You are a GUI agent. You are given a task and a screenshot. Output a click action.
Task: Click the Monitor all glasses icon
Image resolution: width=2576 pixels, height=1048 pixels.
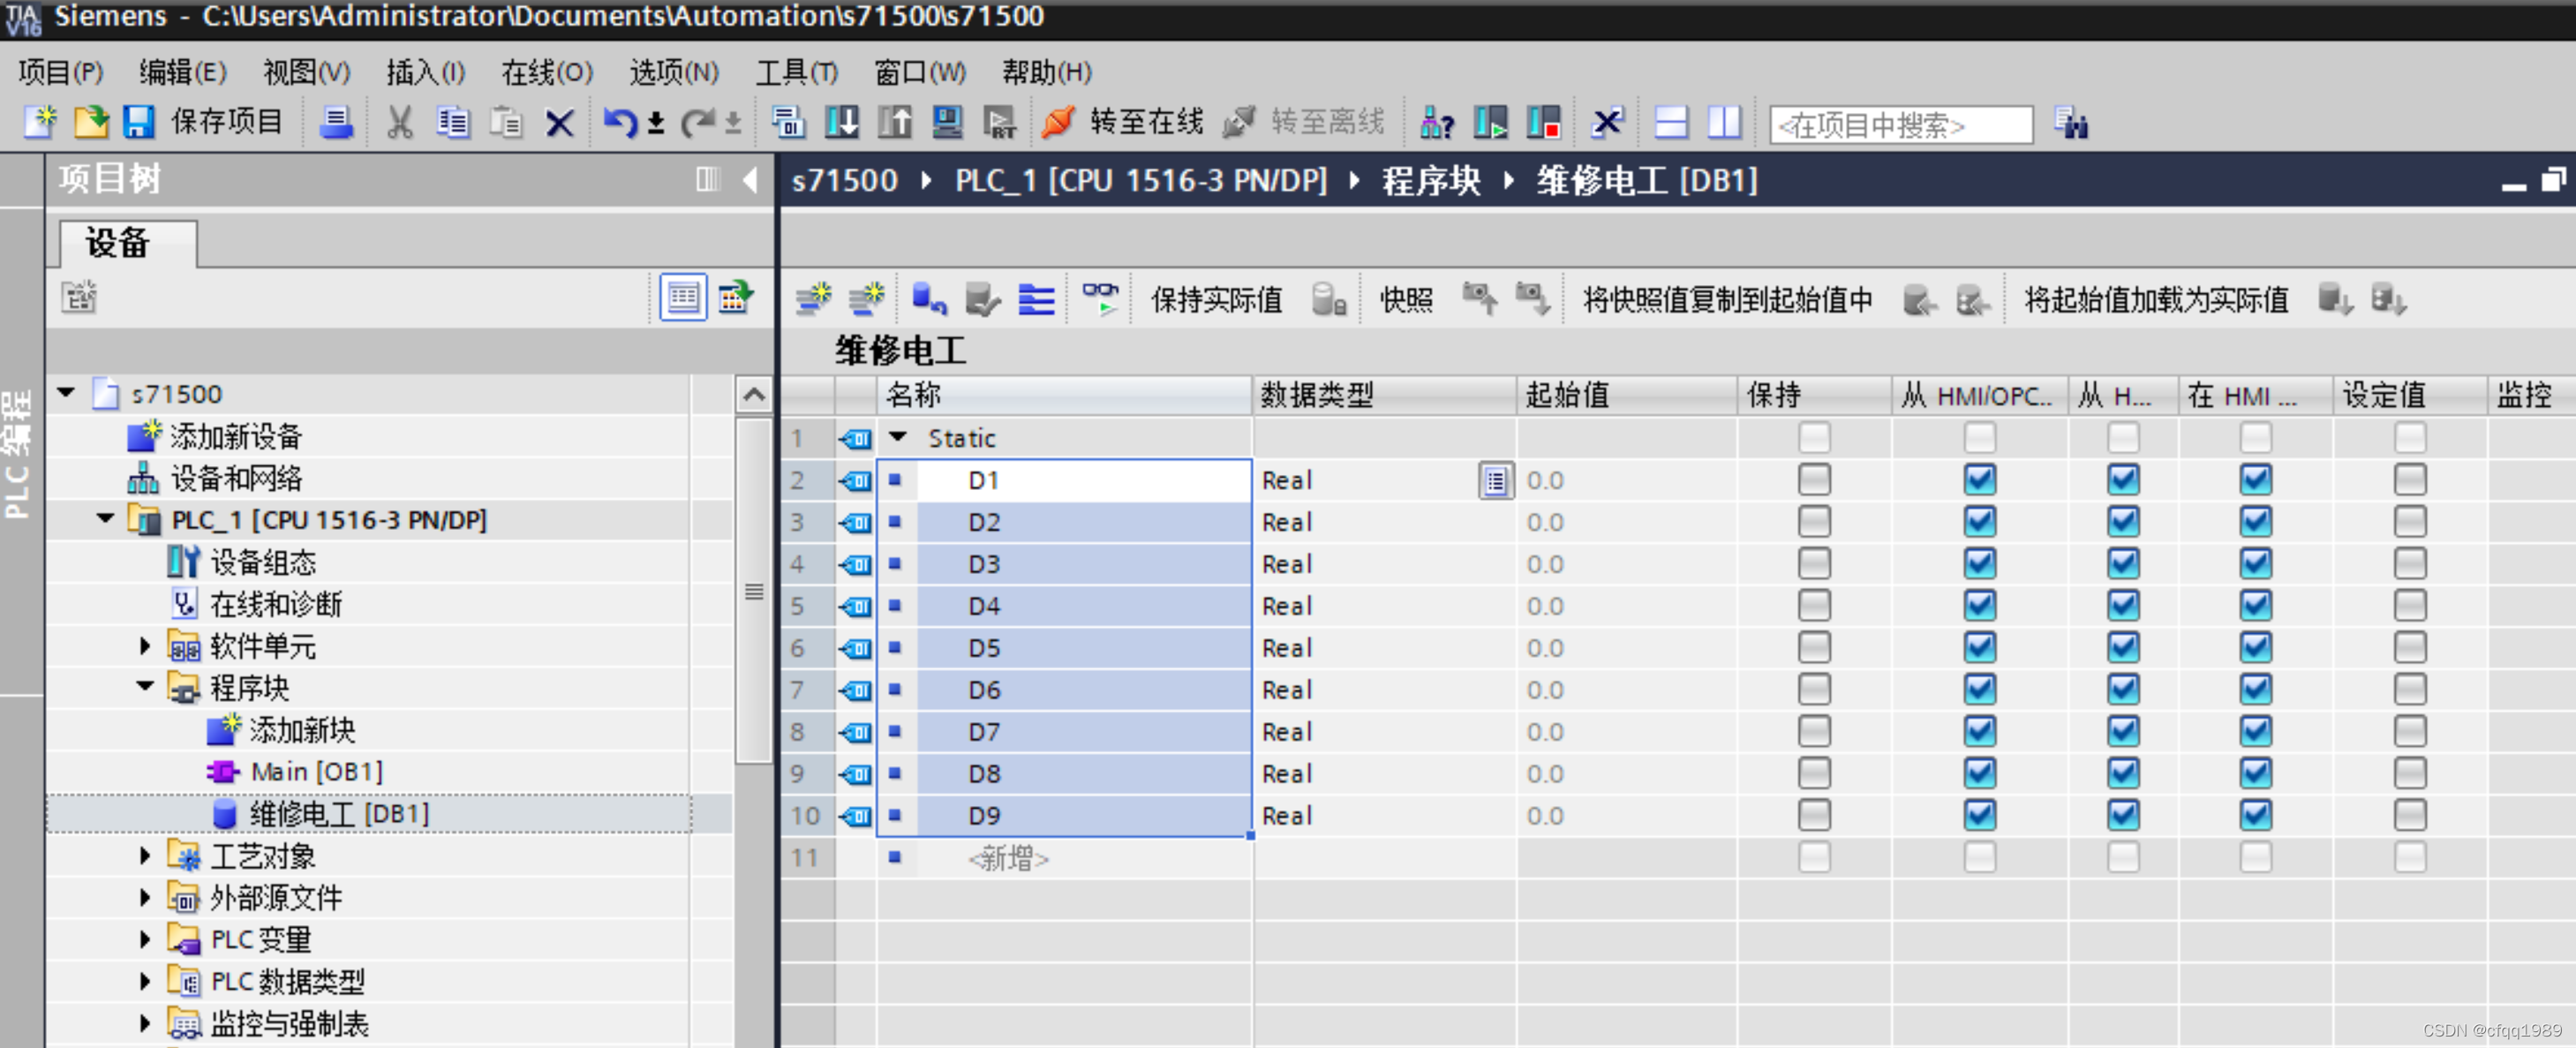coord(1100,299)
